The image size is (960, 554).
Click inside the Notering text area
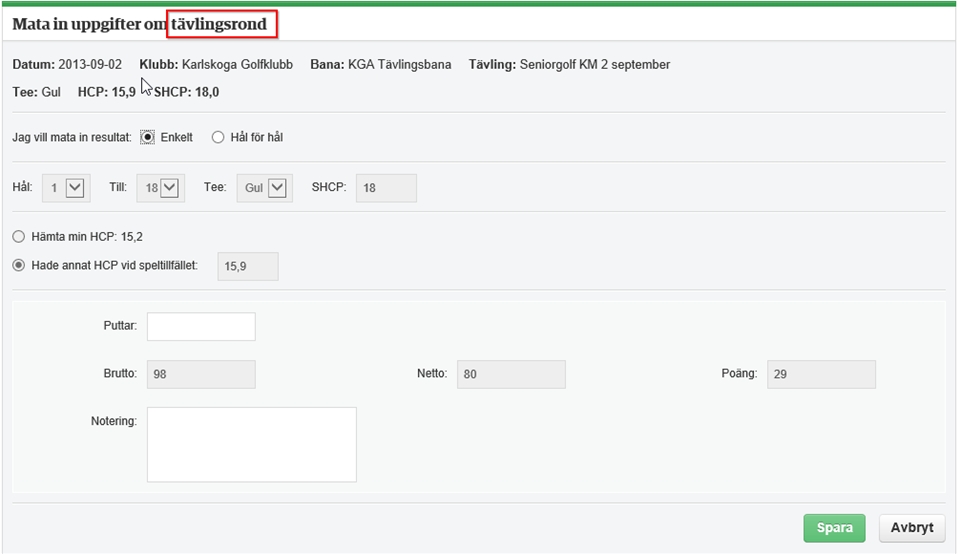pos(252,444)
